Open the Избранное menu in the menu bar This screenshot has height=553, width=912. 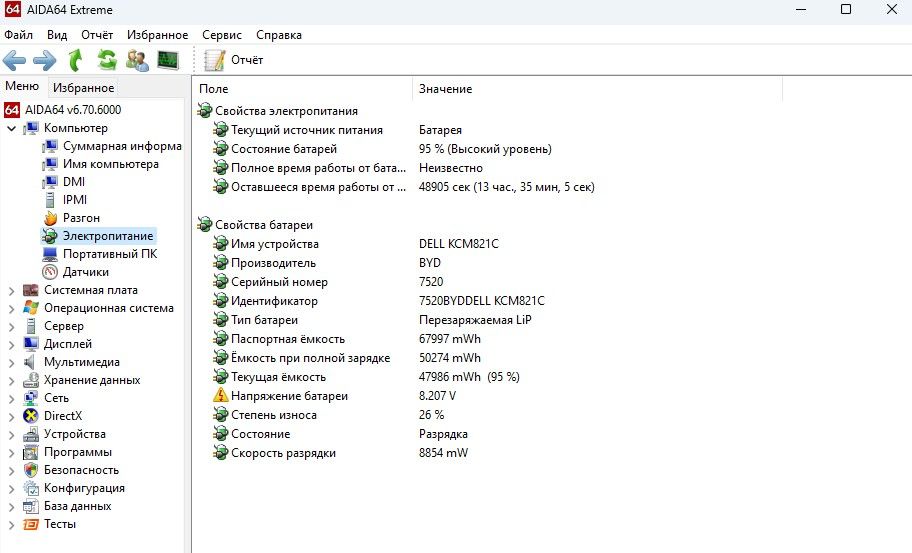pos(158,35)
